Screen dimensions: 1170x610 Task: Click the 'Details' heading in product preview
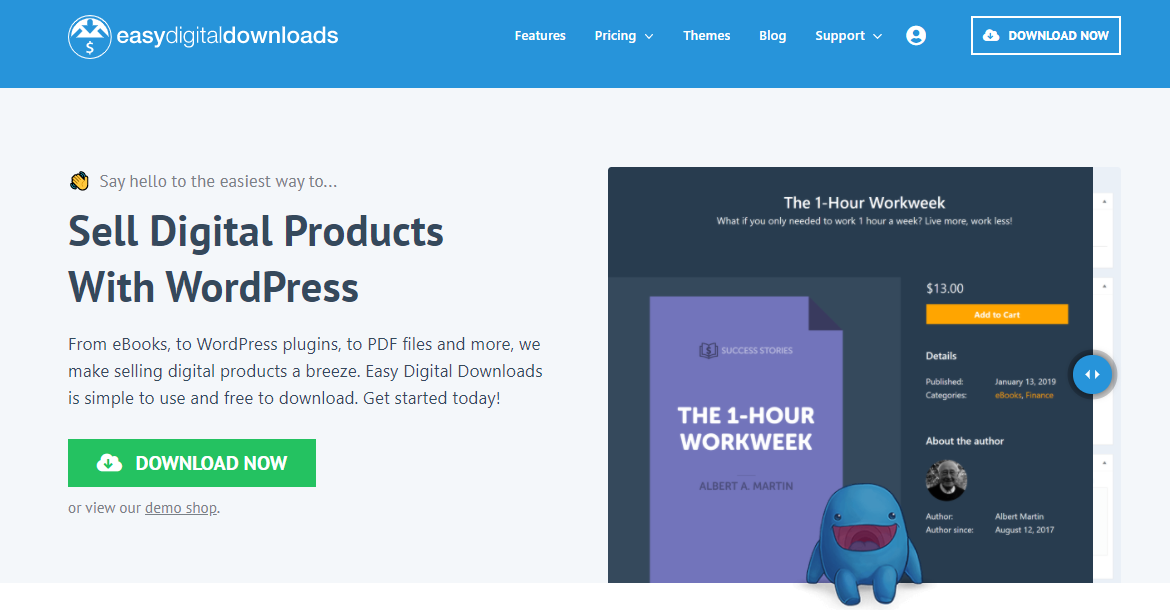point(941,356)
